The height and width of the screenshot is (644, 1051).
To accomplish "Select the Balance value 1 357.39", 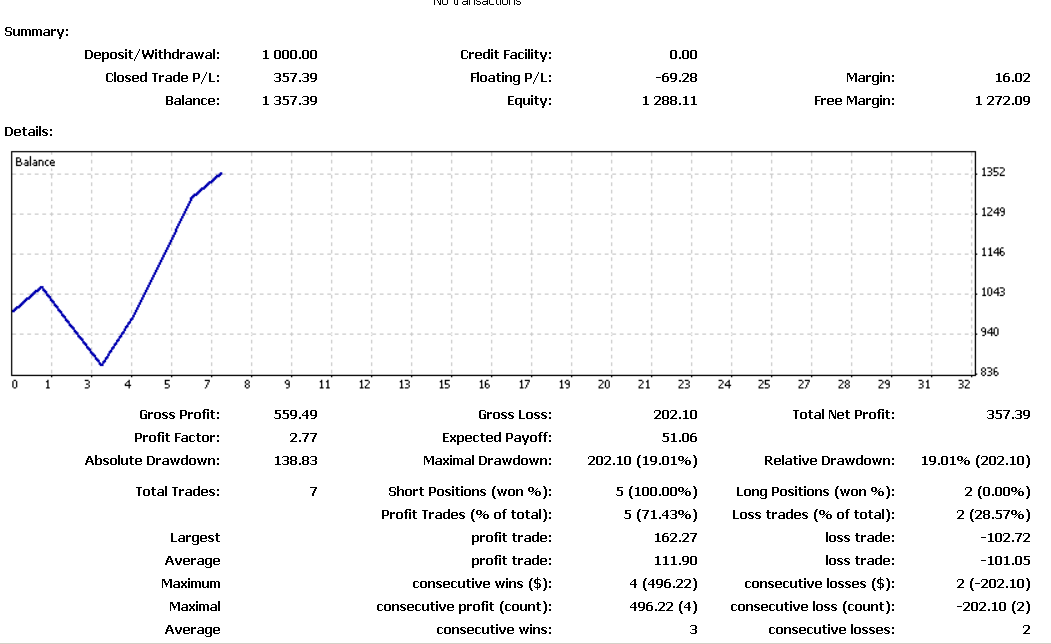I will tap(290, 101).
